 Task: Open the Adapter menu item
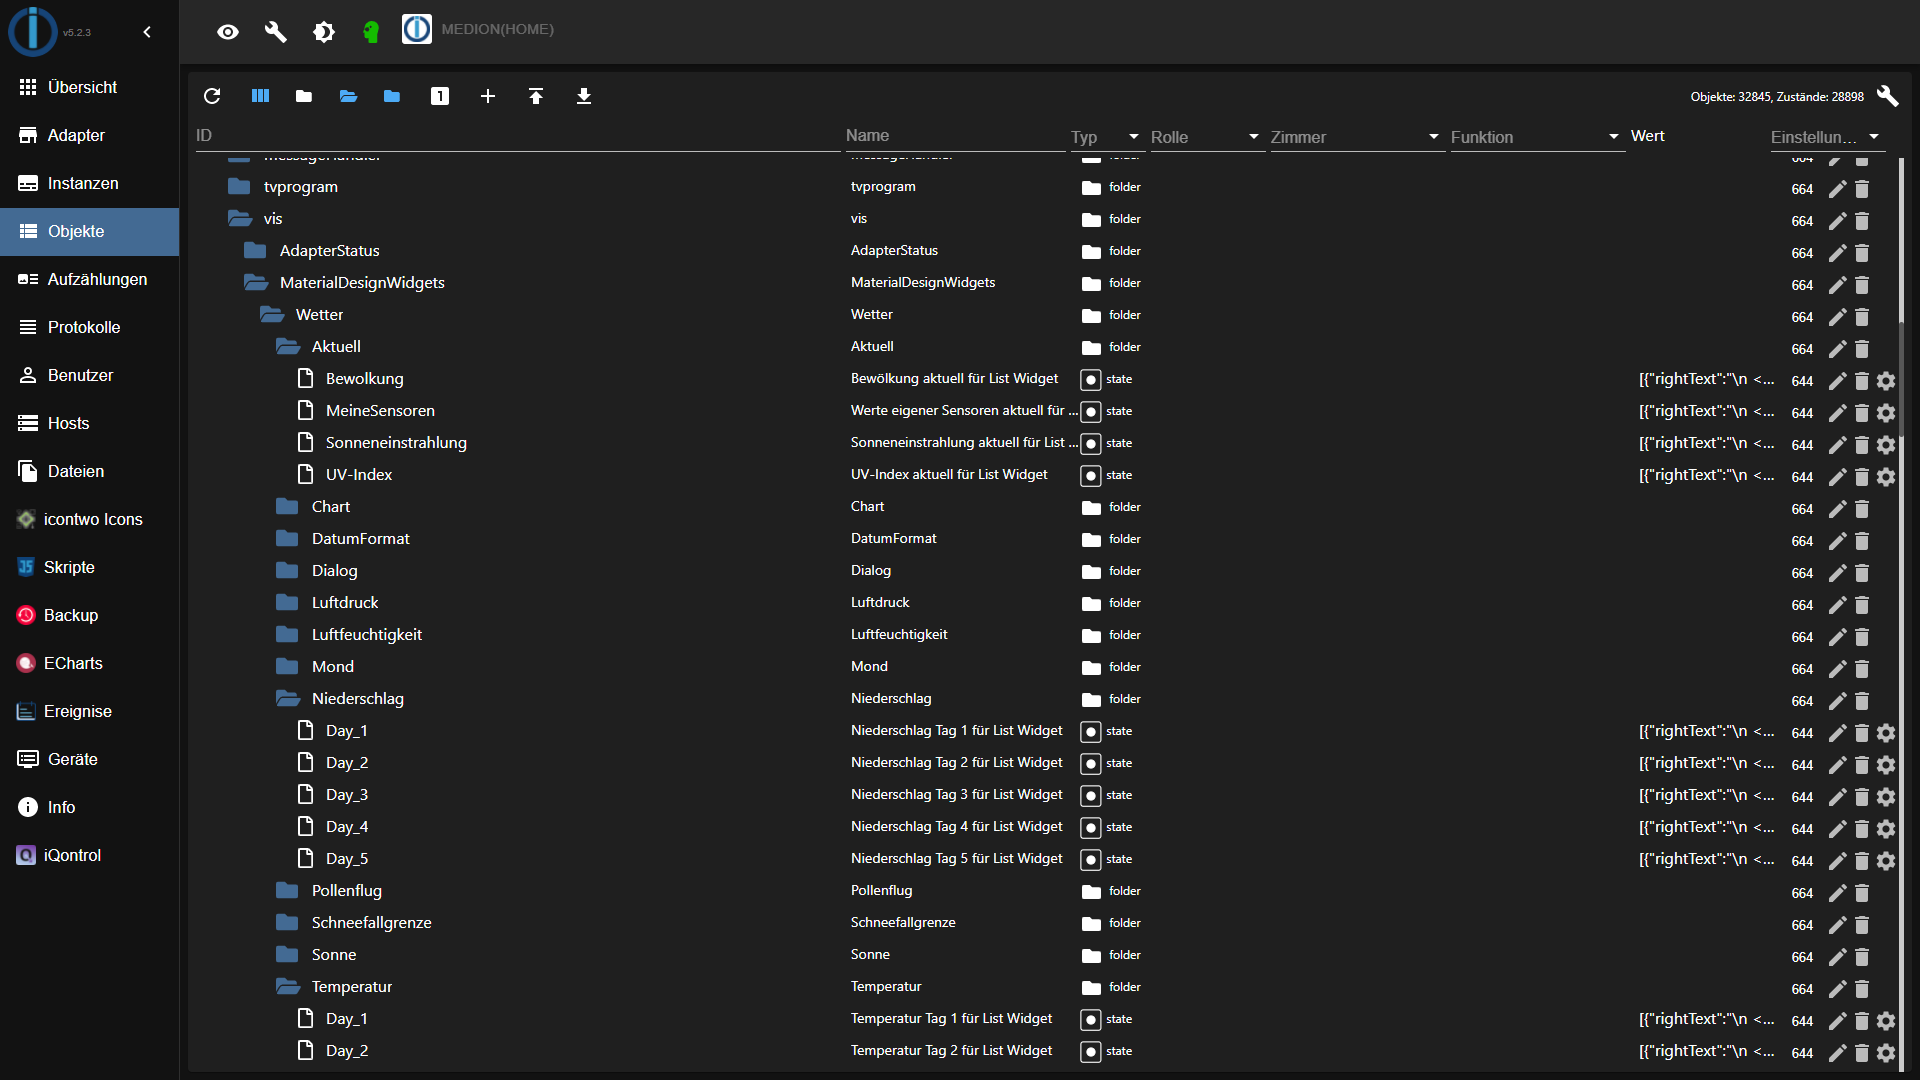89,135
